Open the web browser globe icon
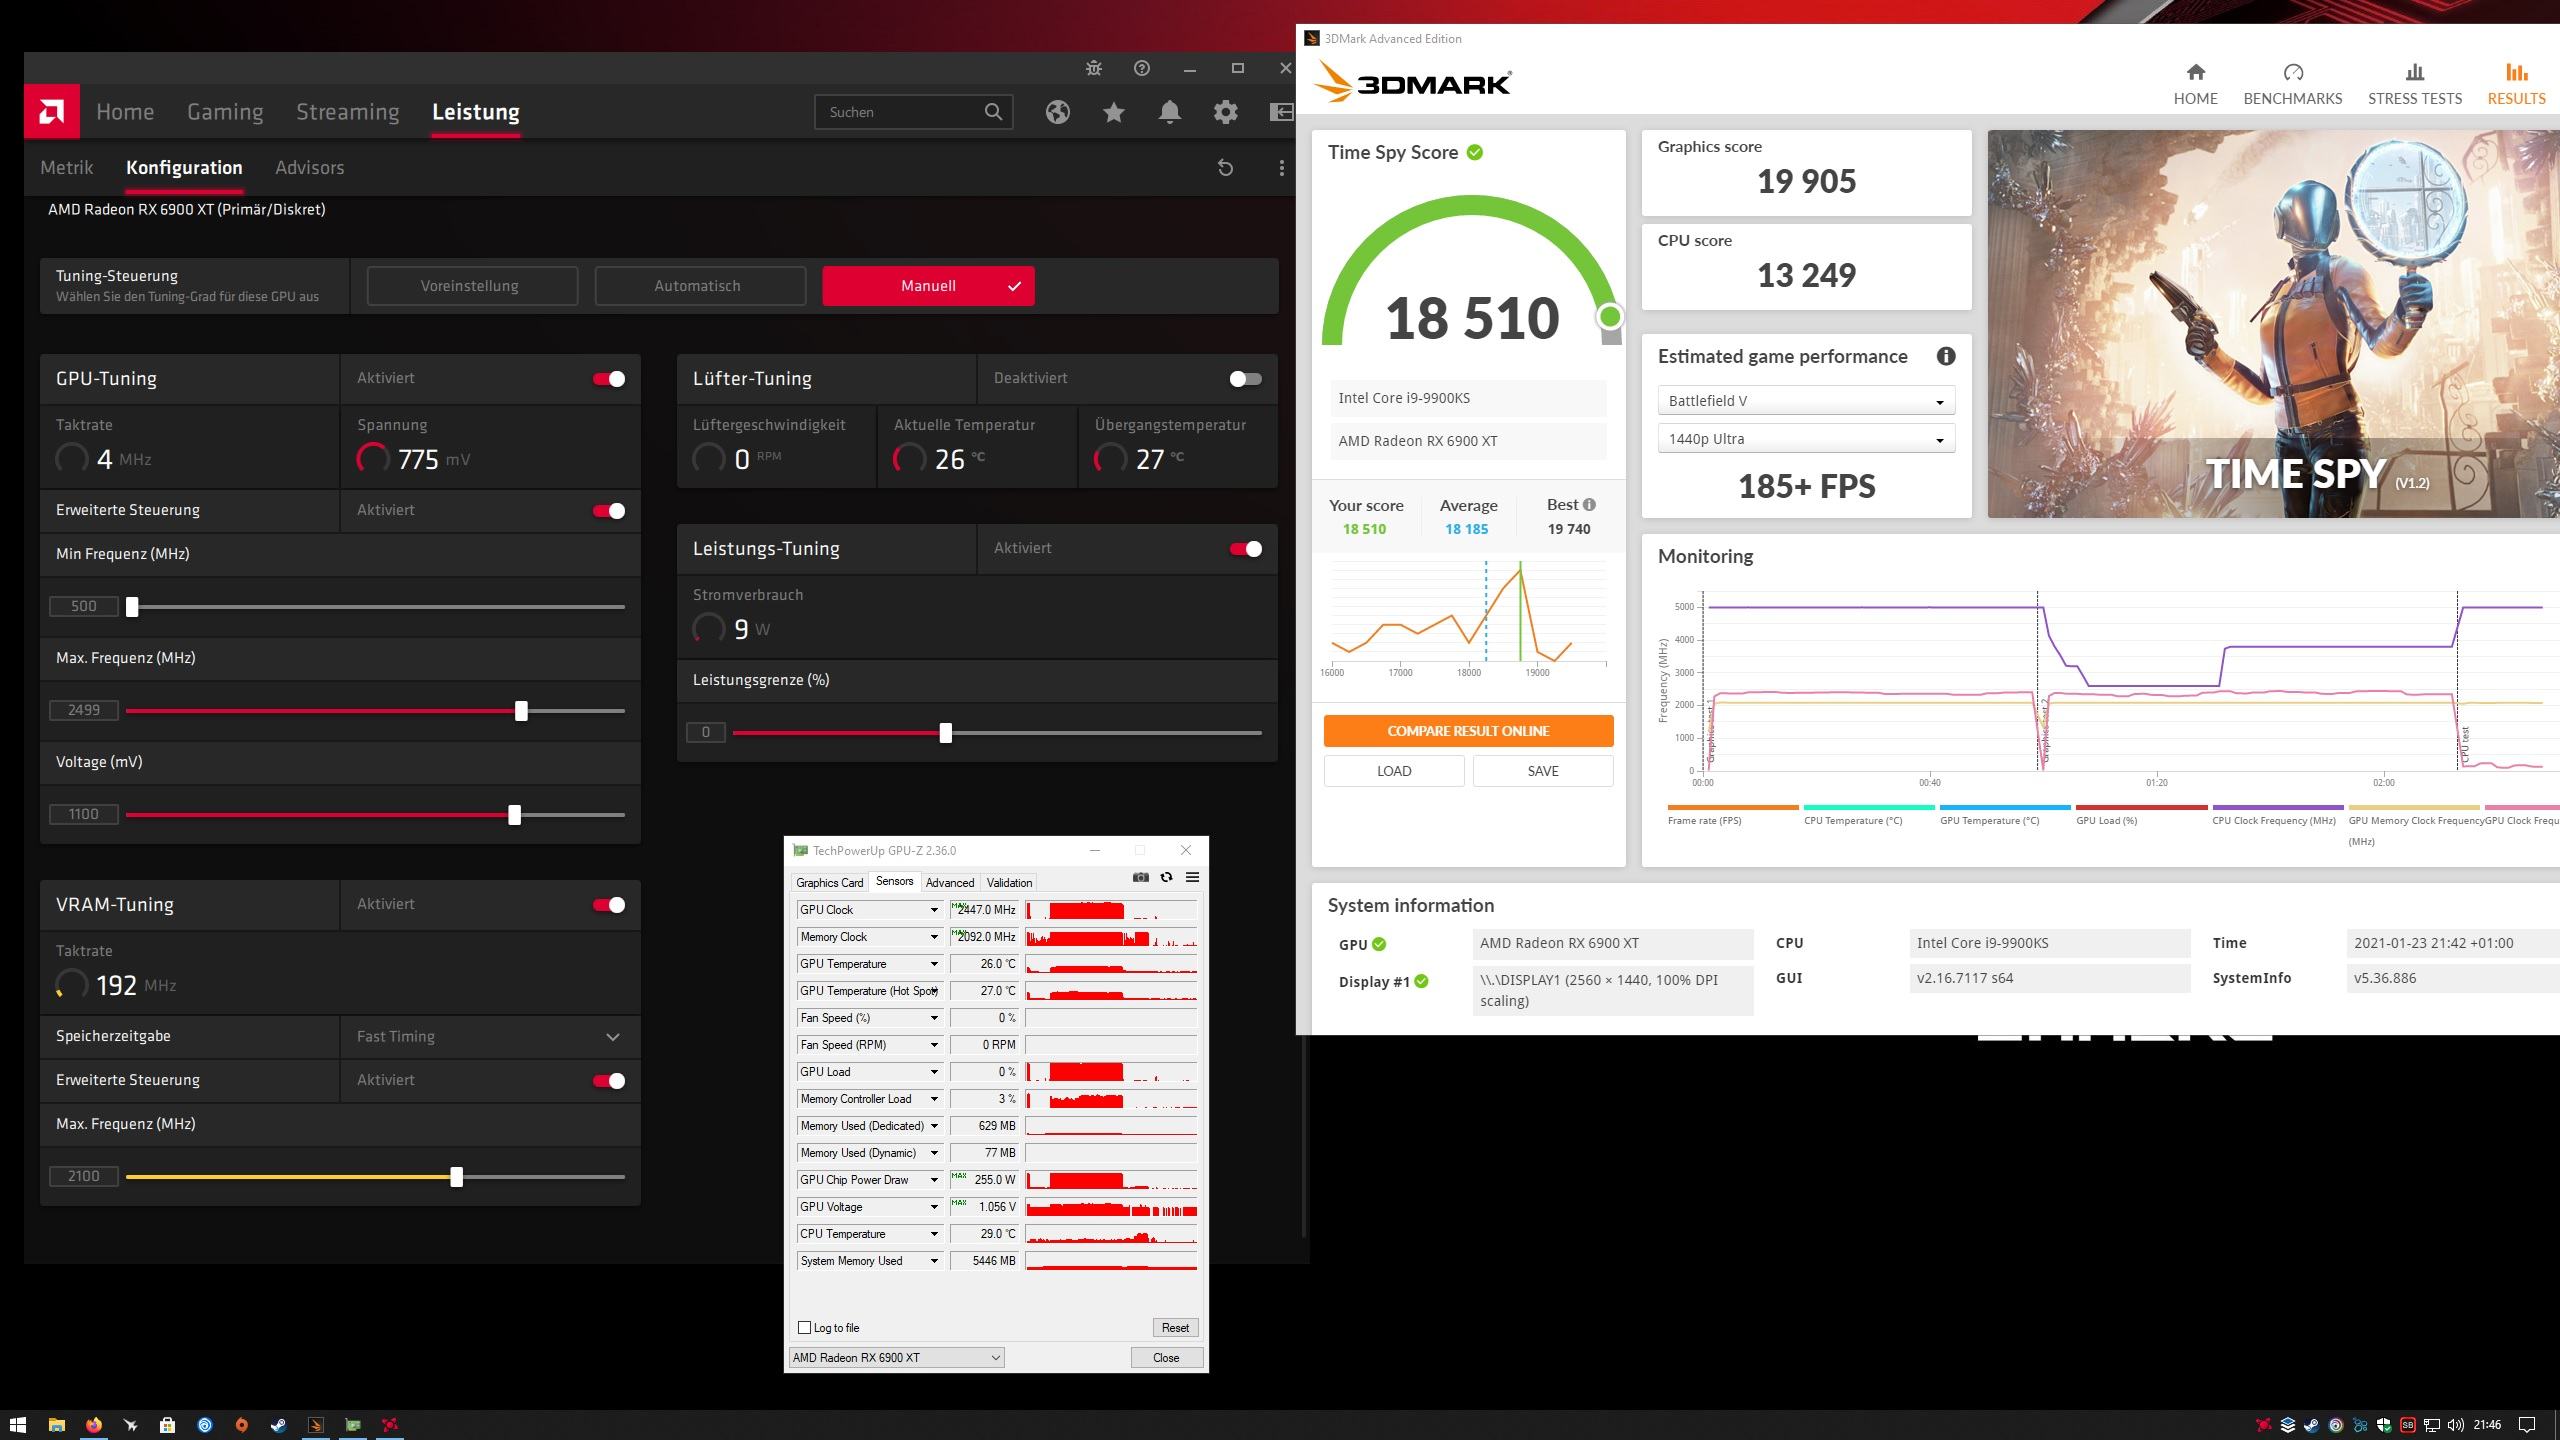Viewport: 2560px width, 1440px height. 1058,112
